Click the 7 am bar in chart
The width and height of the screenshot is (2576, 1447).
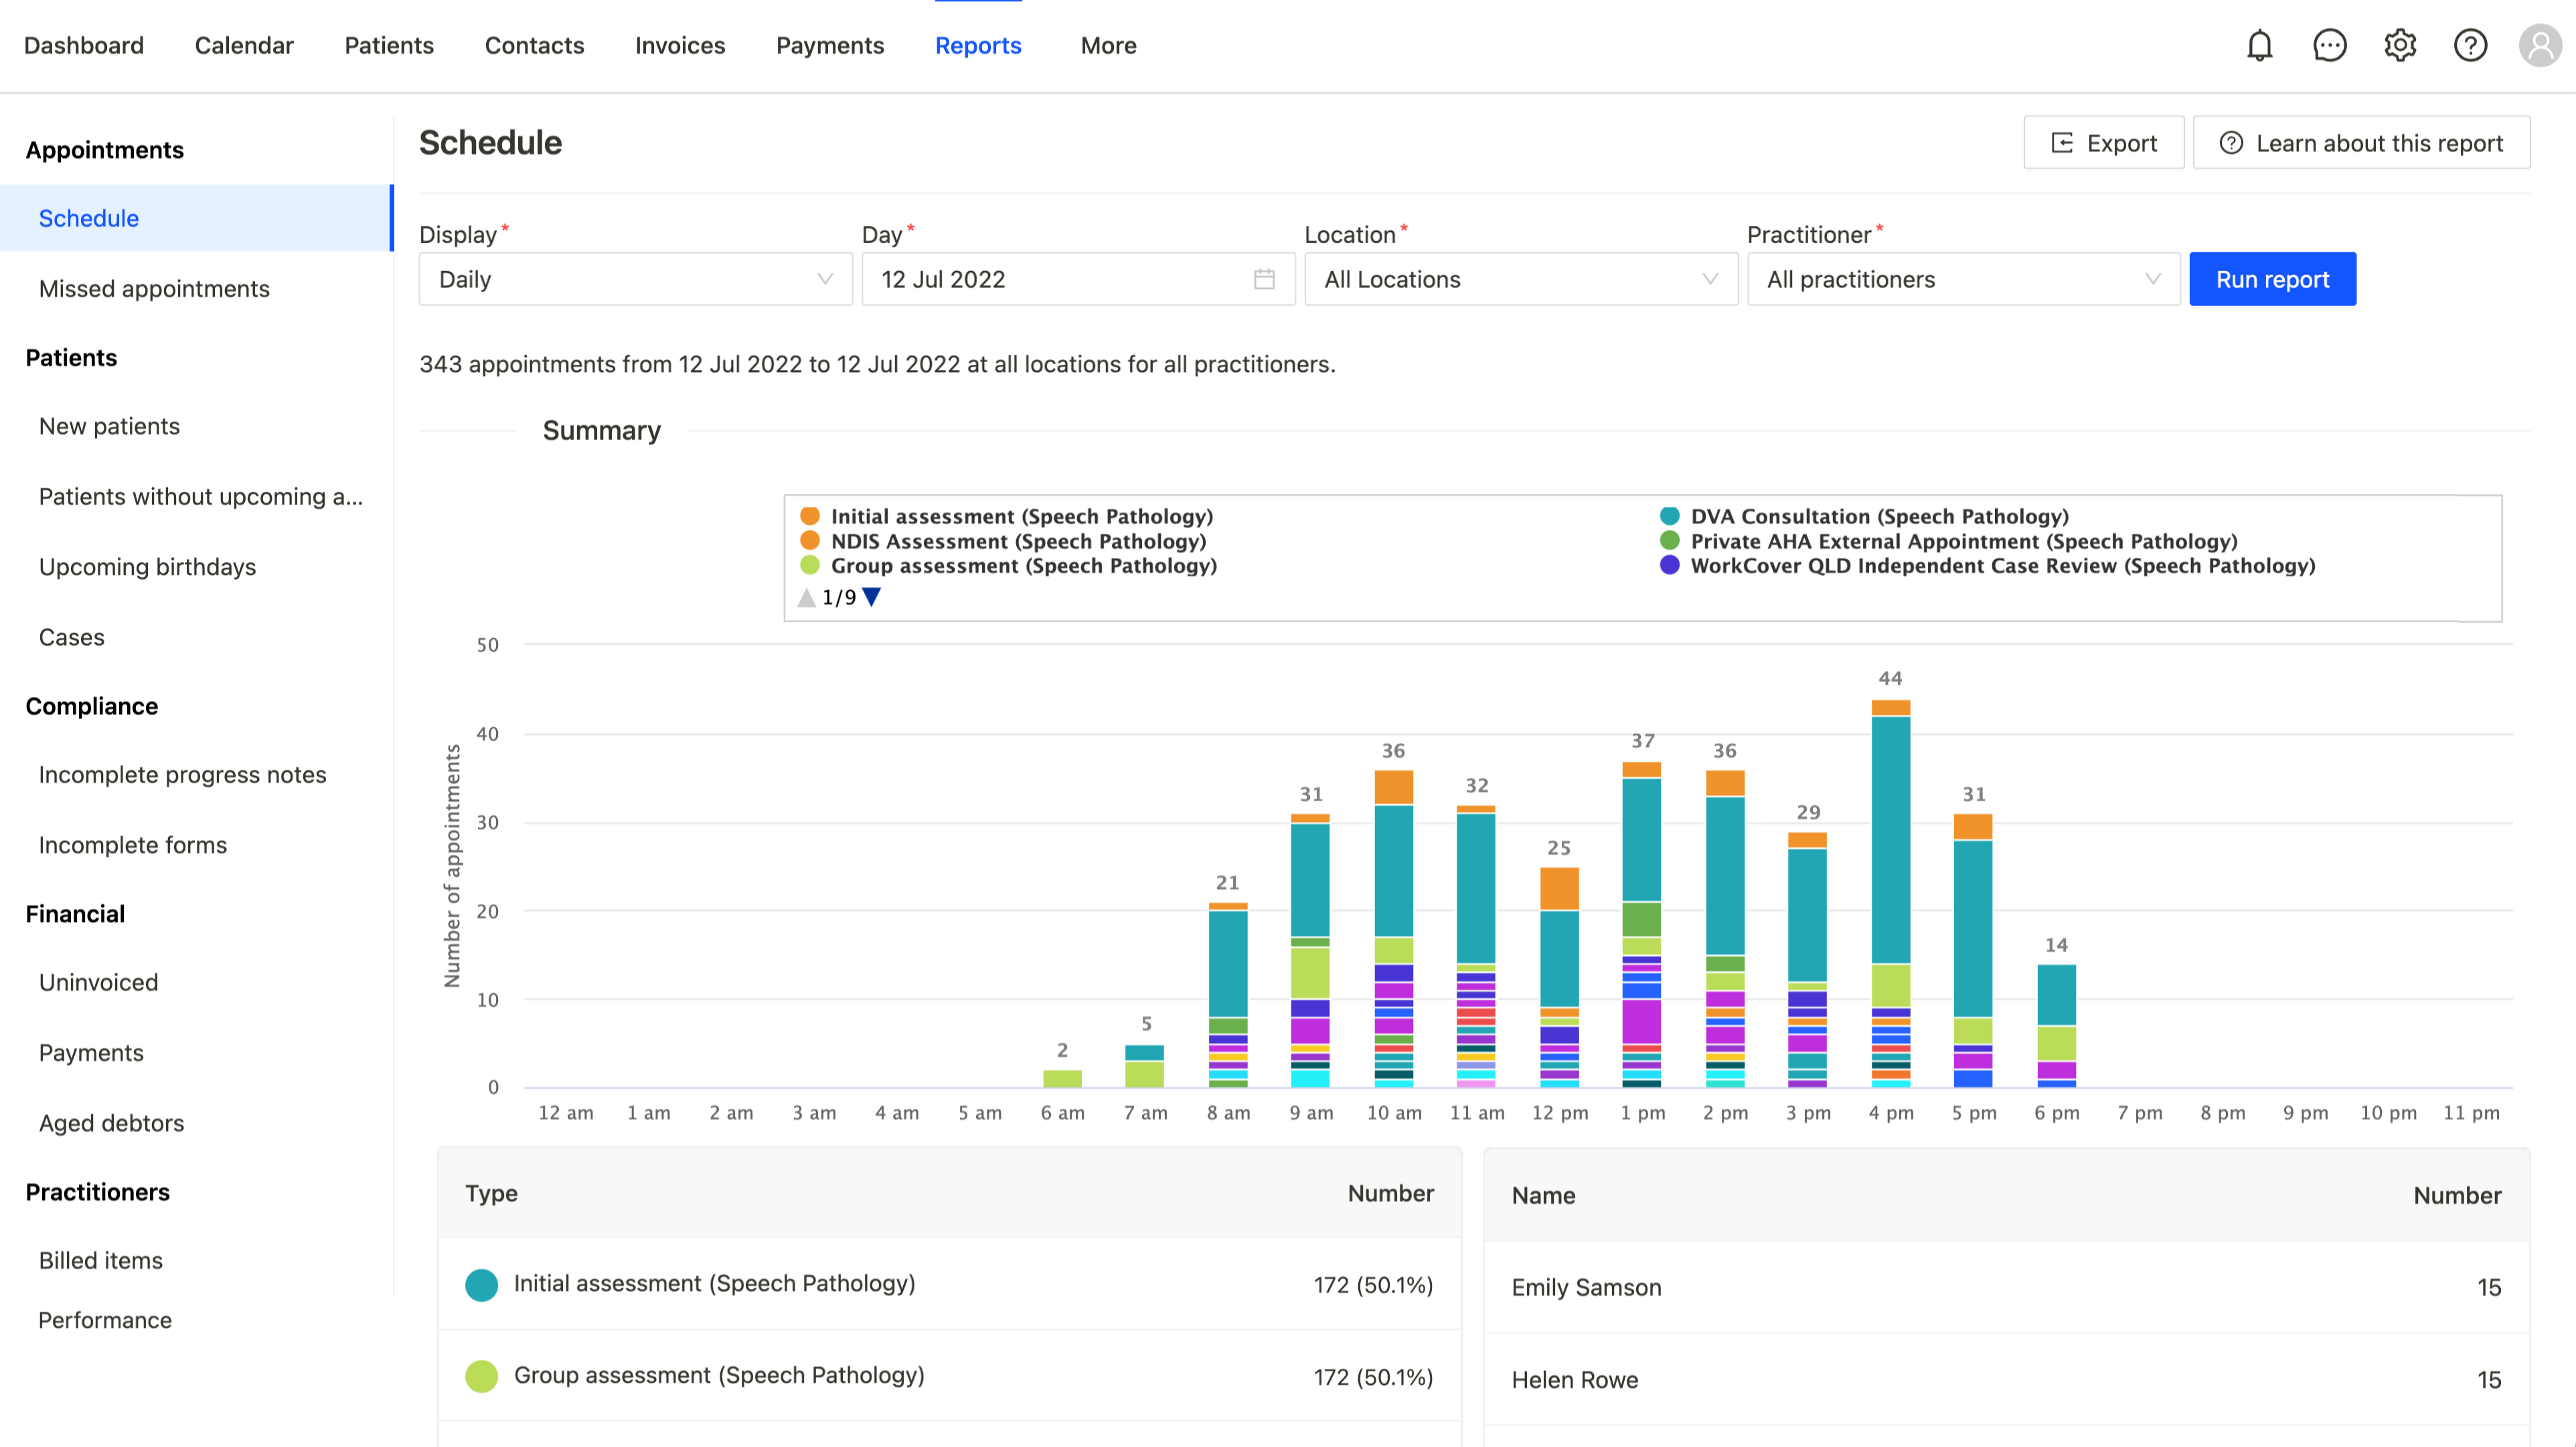[x=1144, y=1066]
